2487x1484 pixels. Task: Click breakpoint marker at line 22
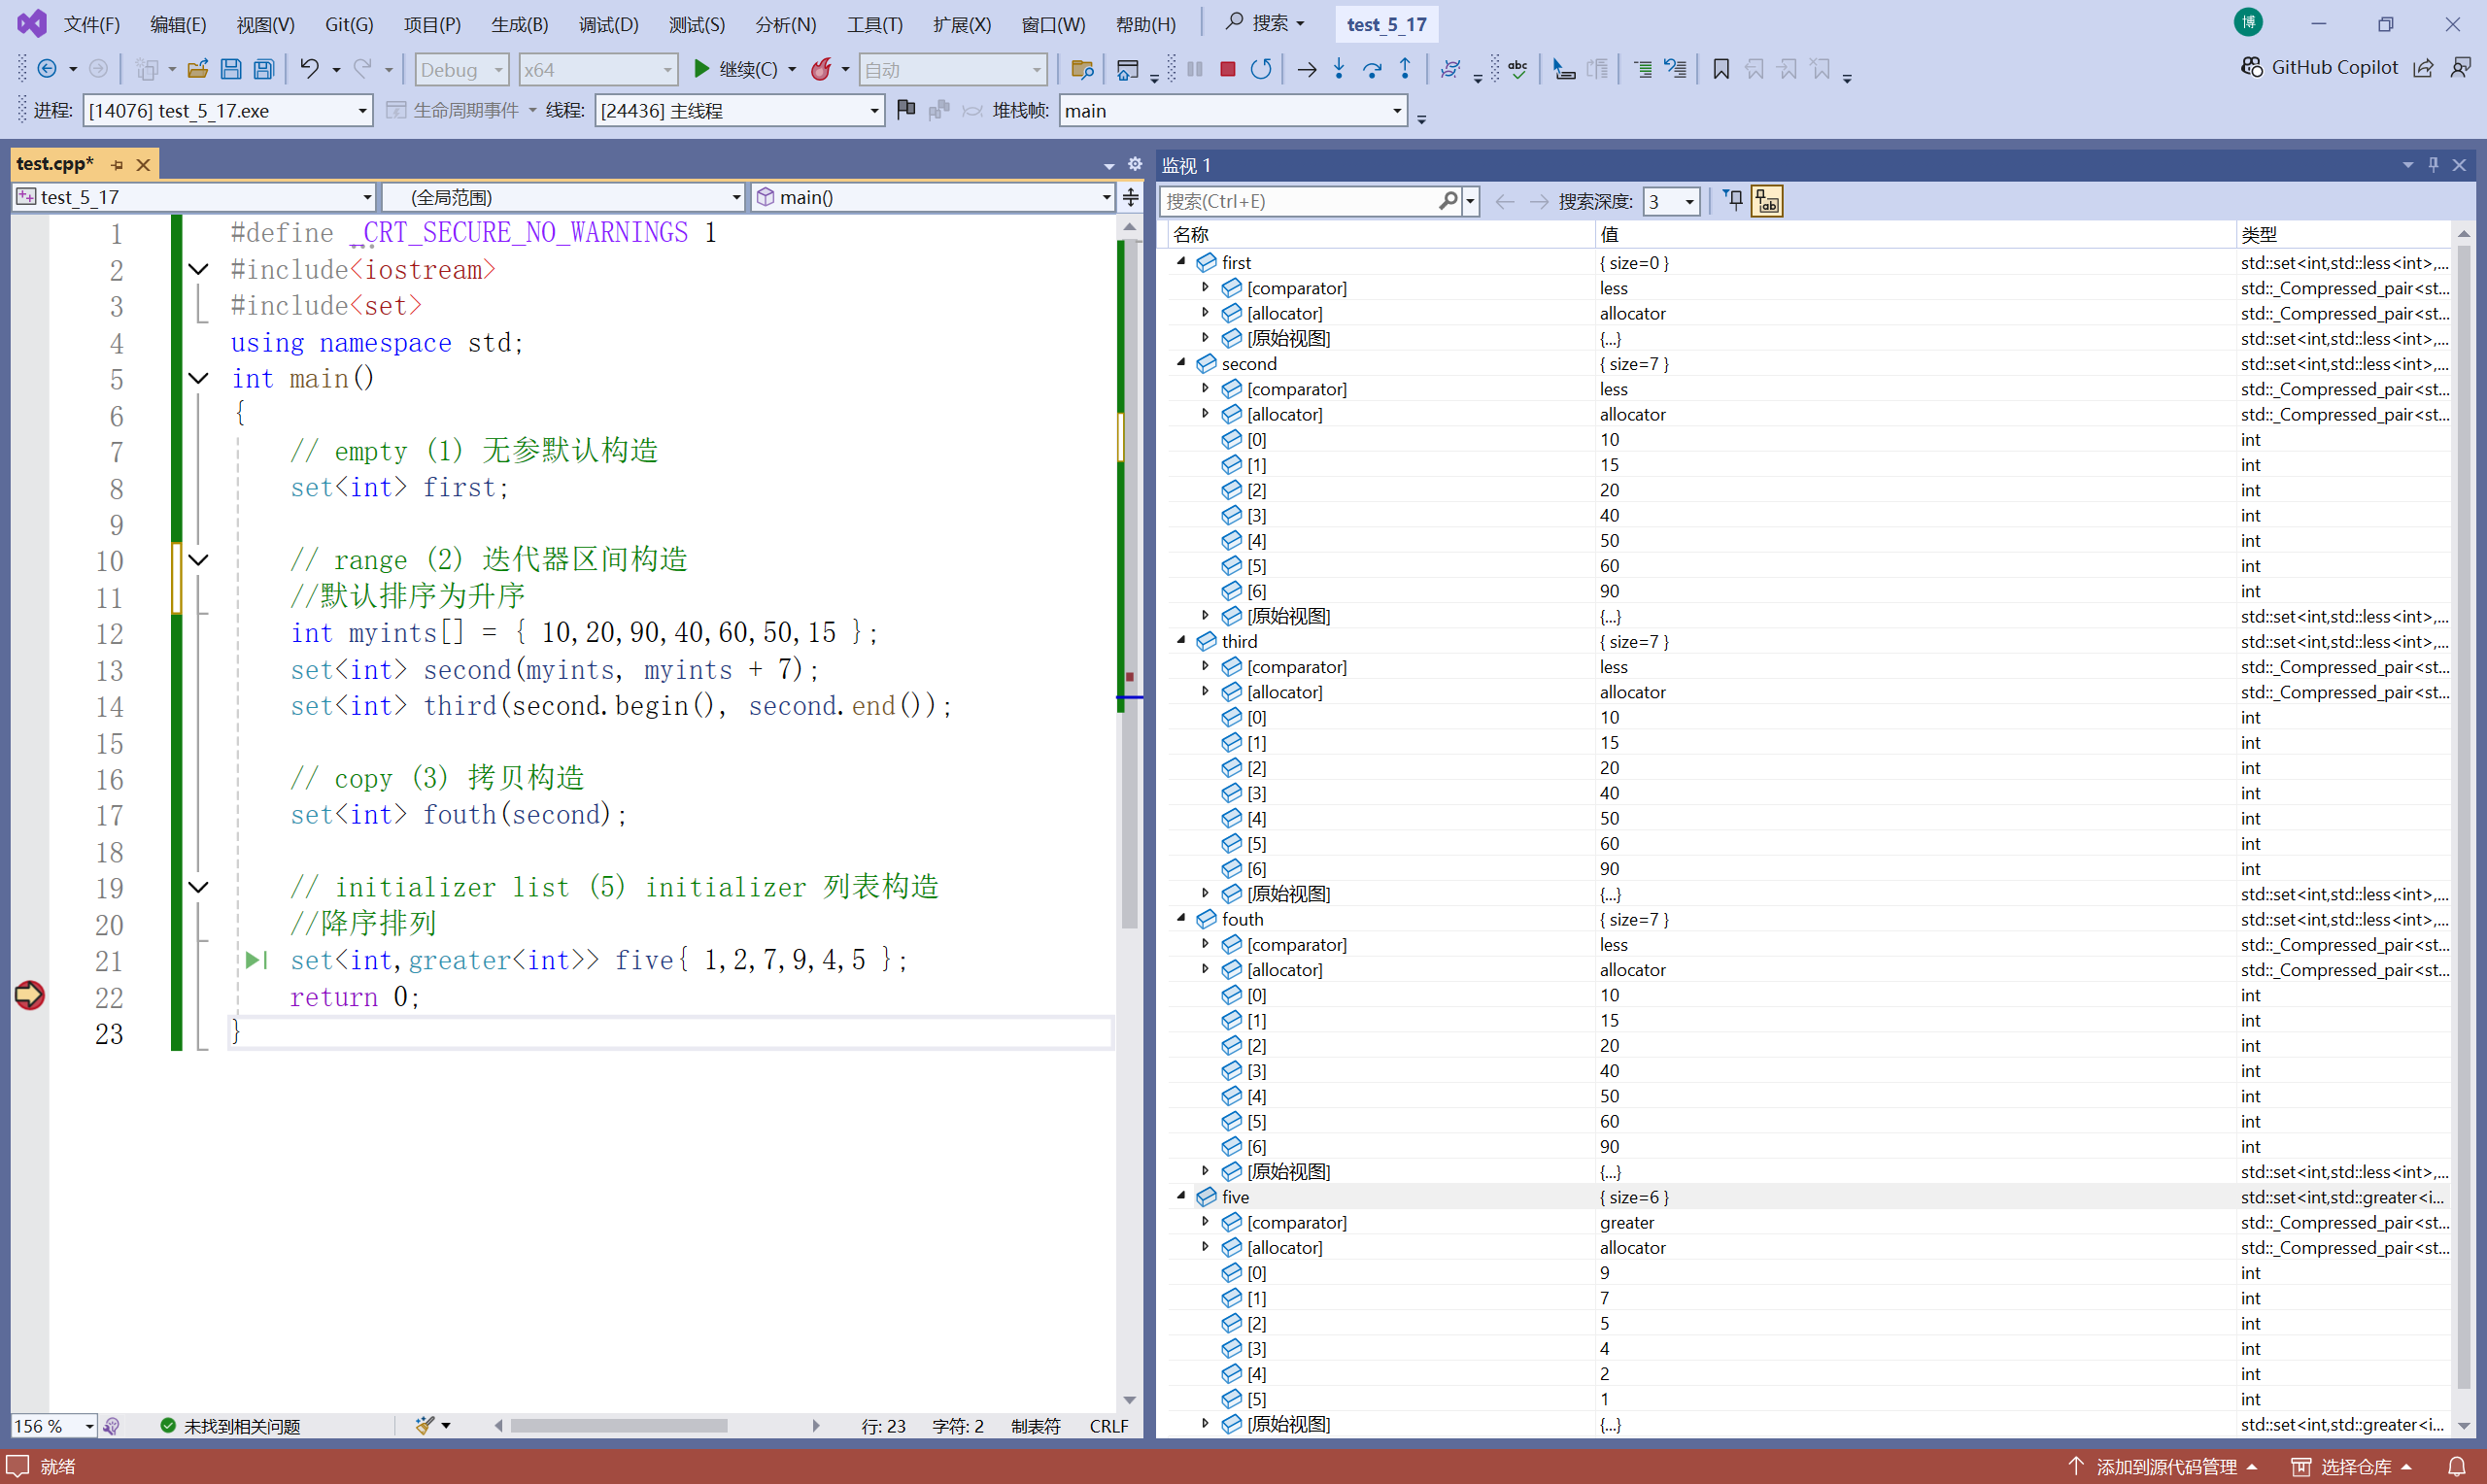(x=29, y=995)
